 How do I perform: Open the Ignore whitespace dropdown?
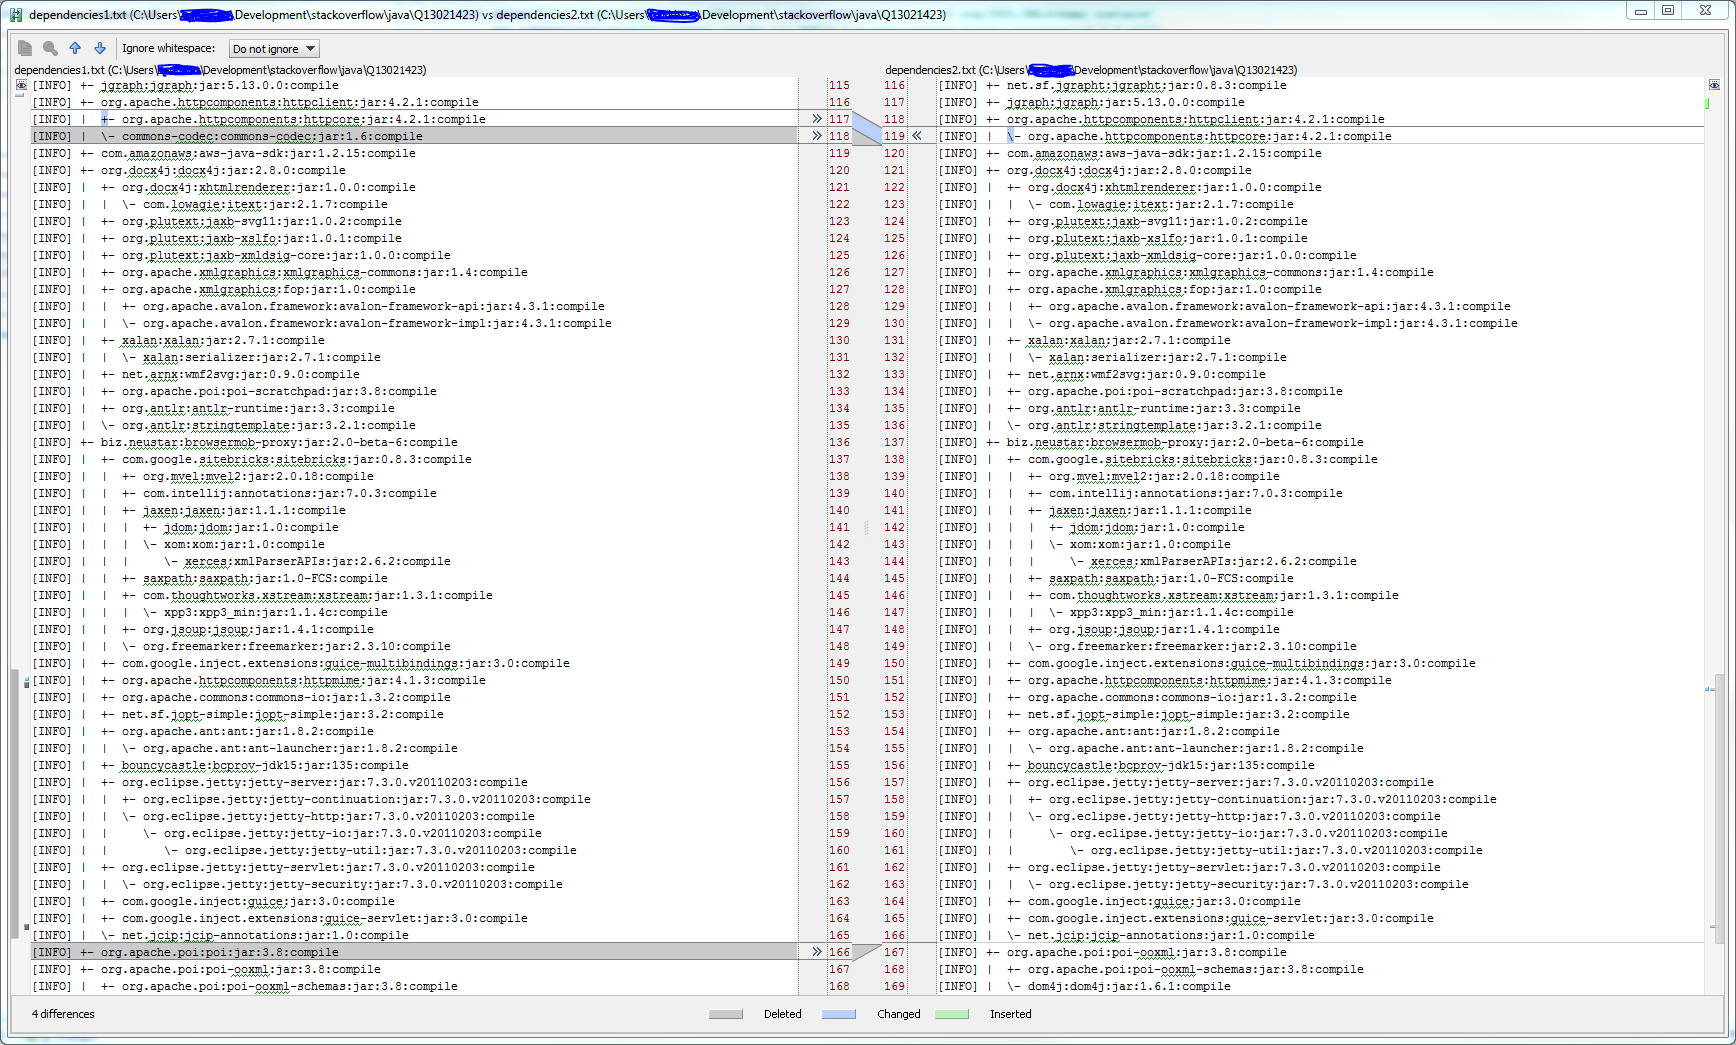pos(274,49)
